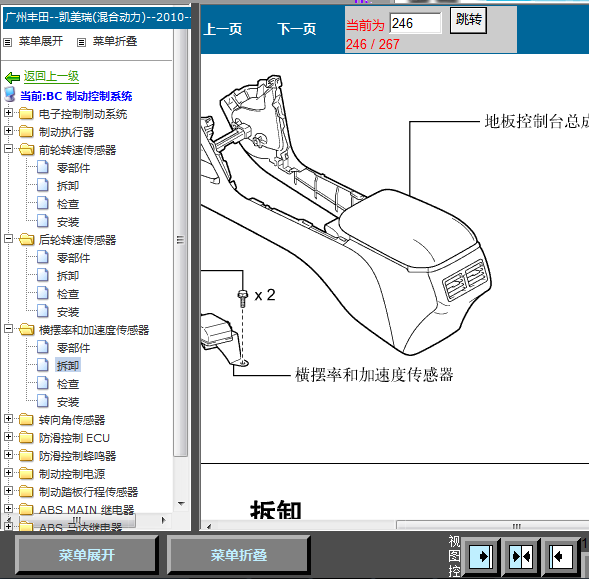Go to next page via 下一页
This screenshot has width=589, height=579.
coord(297,29)
